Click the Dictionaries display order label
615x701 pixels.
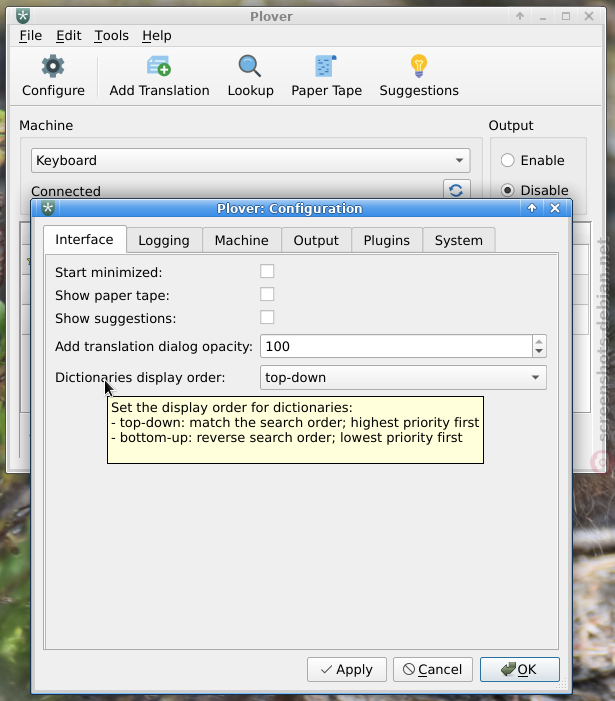coord(140,377)
